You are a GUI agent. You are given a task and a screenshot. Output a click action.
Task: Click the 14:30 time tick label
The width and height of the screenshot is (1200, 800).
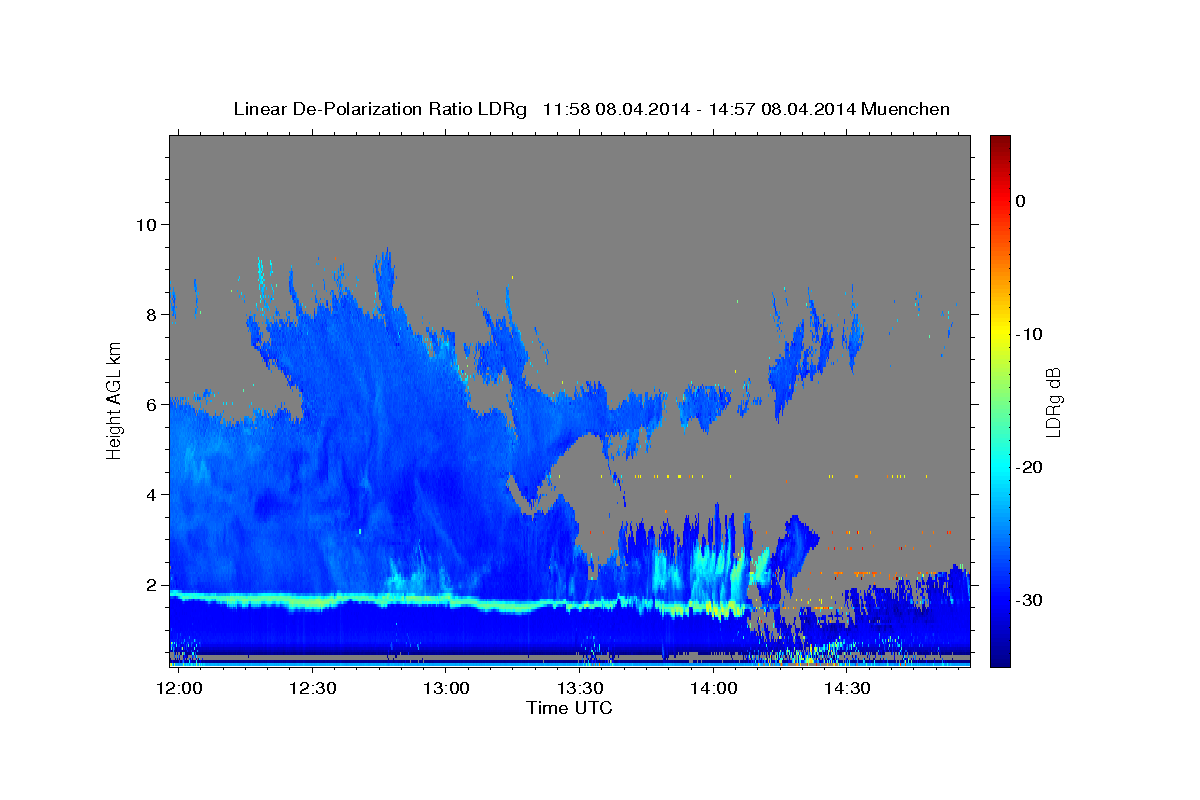click(x=848, y=688)
